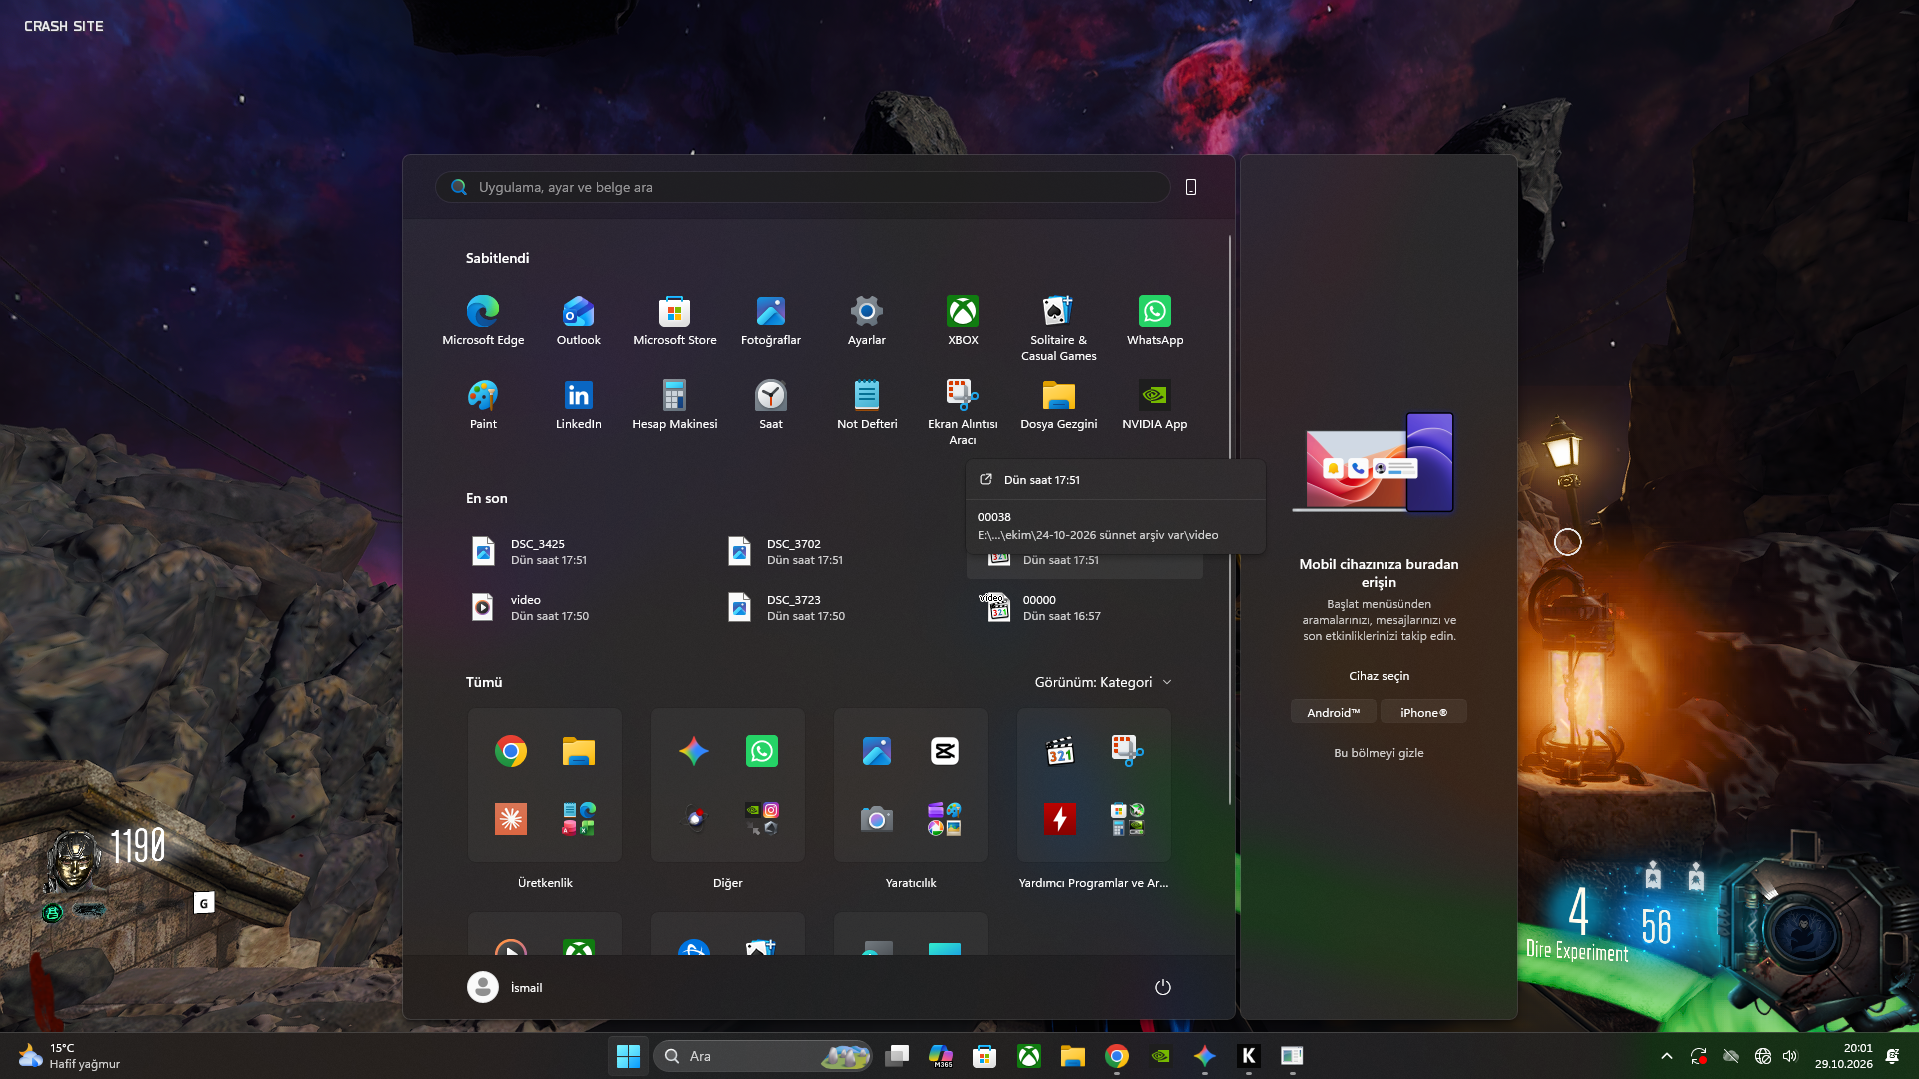Click the Start menu vertical scrollbar

point(1229,520)
